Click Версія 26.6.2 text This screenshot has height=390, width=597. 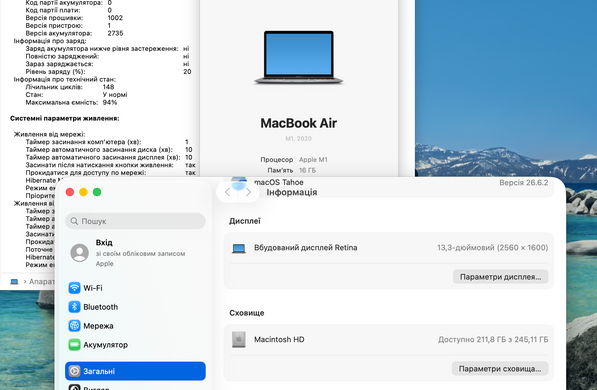pos(524,183)
